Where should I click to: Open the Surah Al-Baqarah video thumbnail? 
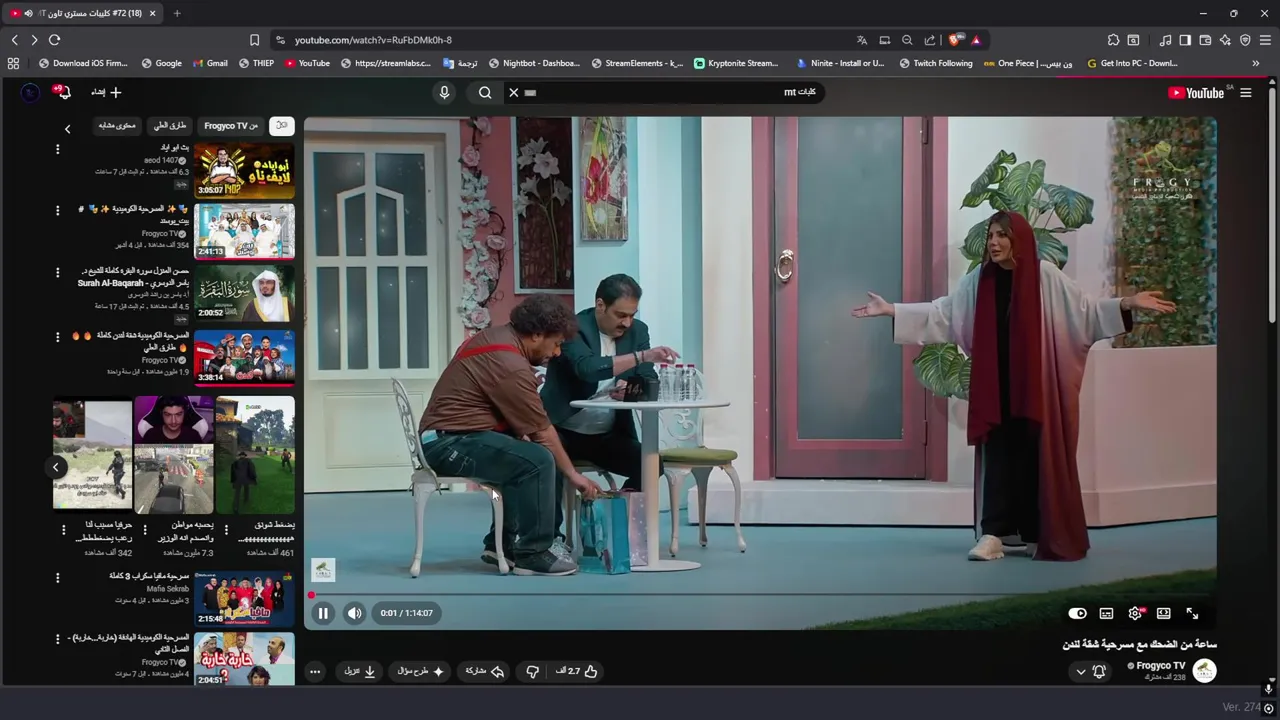pyautogui.click(x=244, y=294)
